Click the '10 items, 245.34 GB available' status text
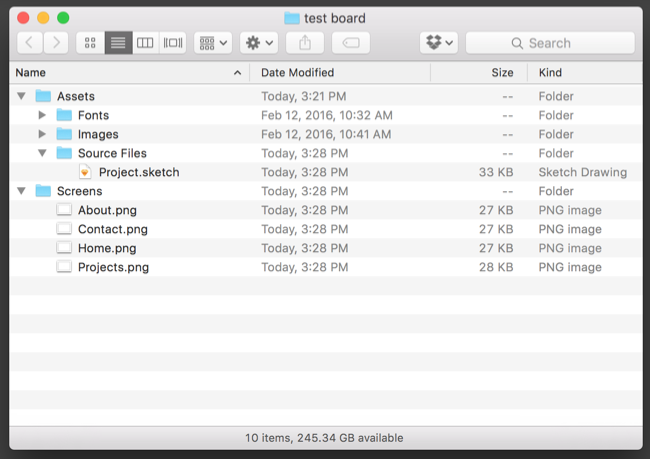 pos(324,438)
